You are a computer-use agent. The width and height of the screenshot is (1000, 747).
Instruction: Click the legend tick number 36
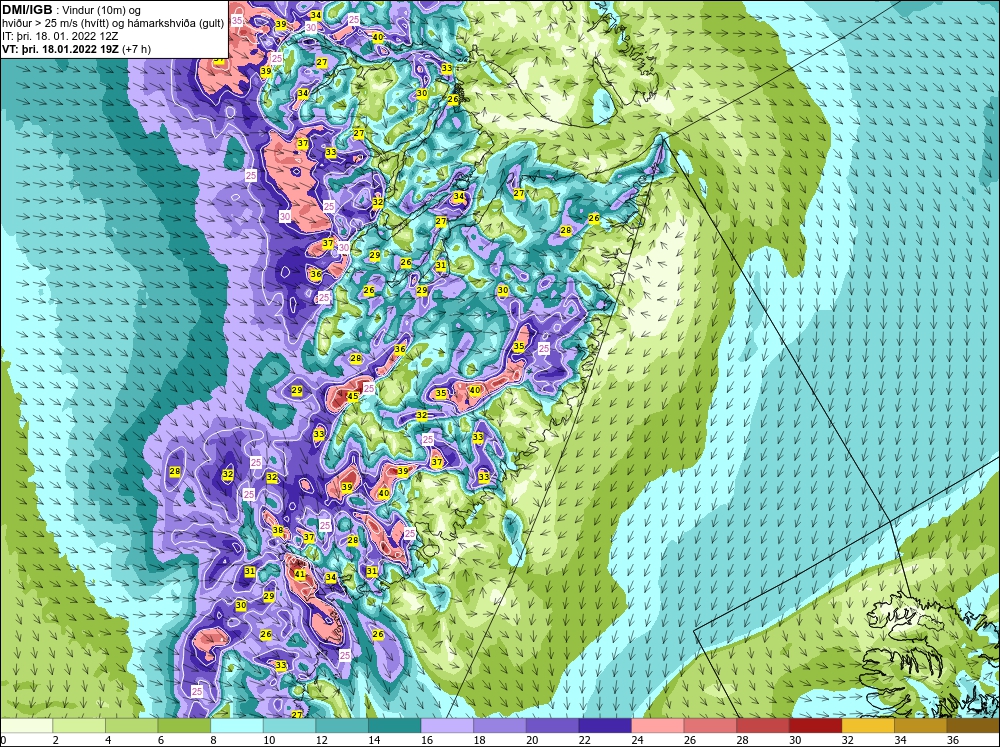[x=953, y=740]
